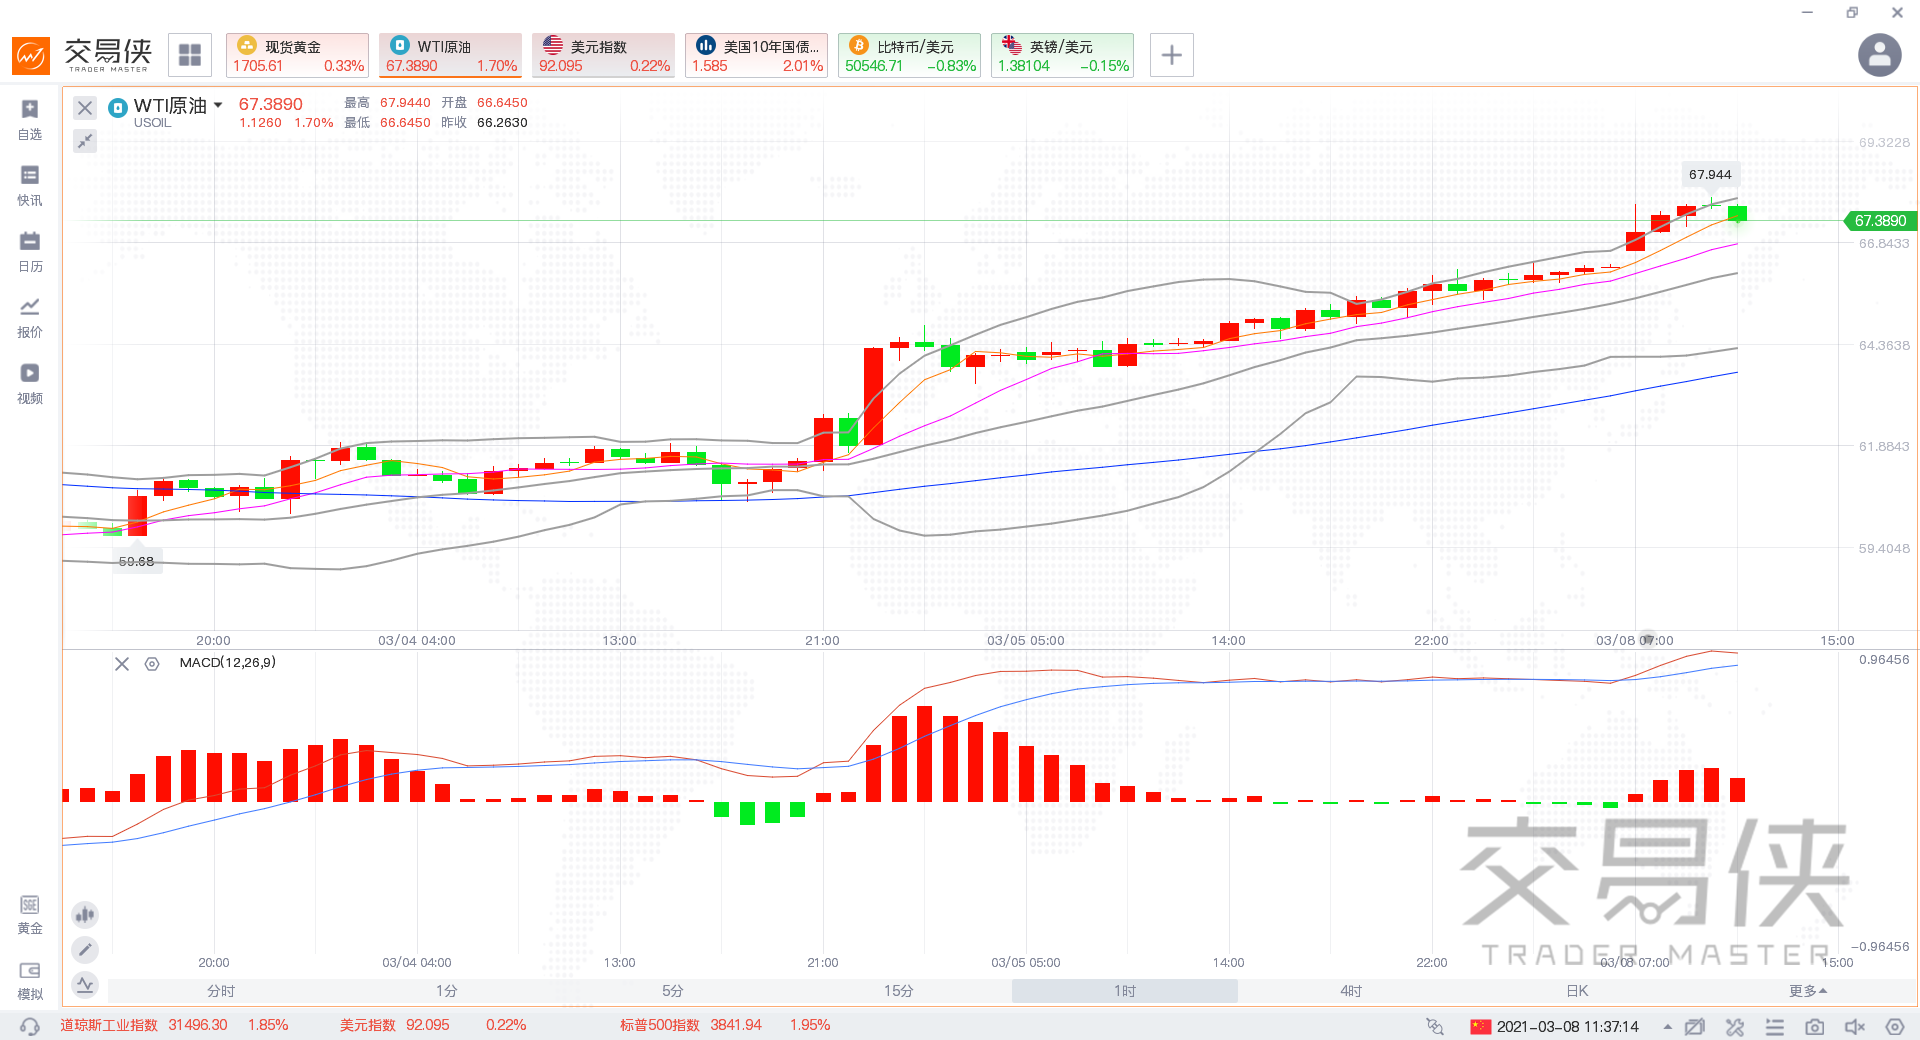Click the 67.944 high price marker
Viewport: 1920px width, 1040px height.
coord(1710,174)
